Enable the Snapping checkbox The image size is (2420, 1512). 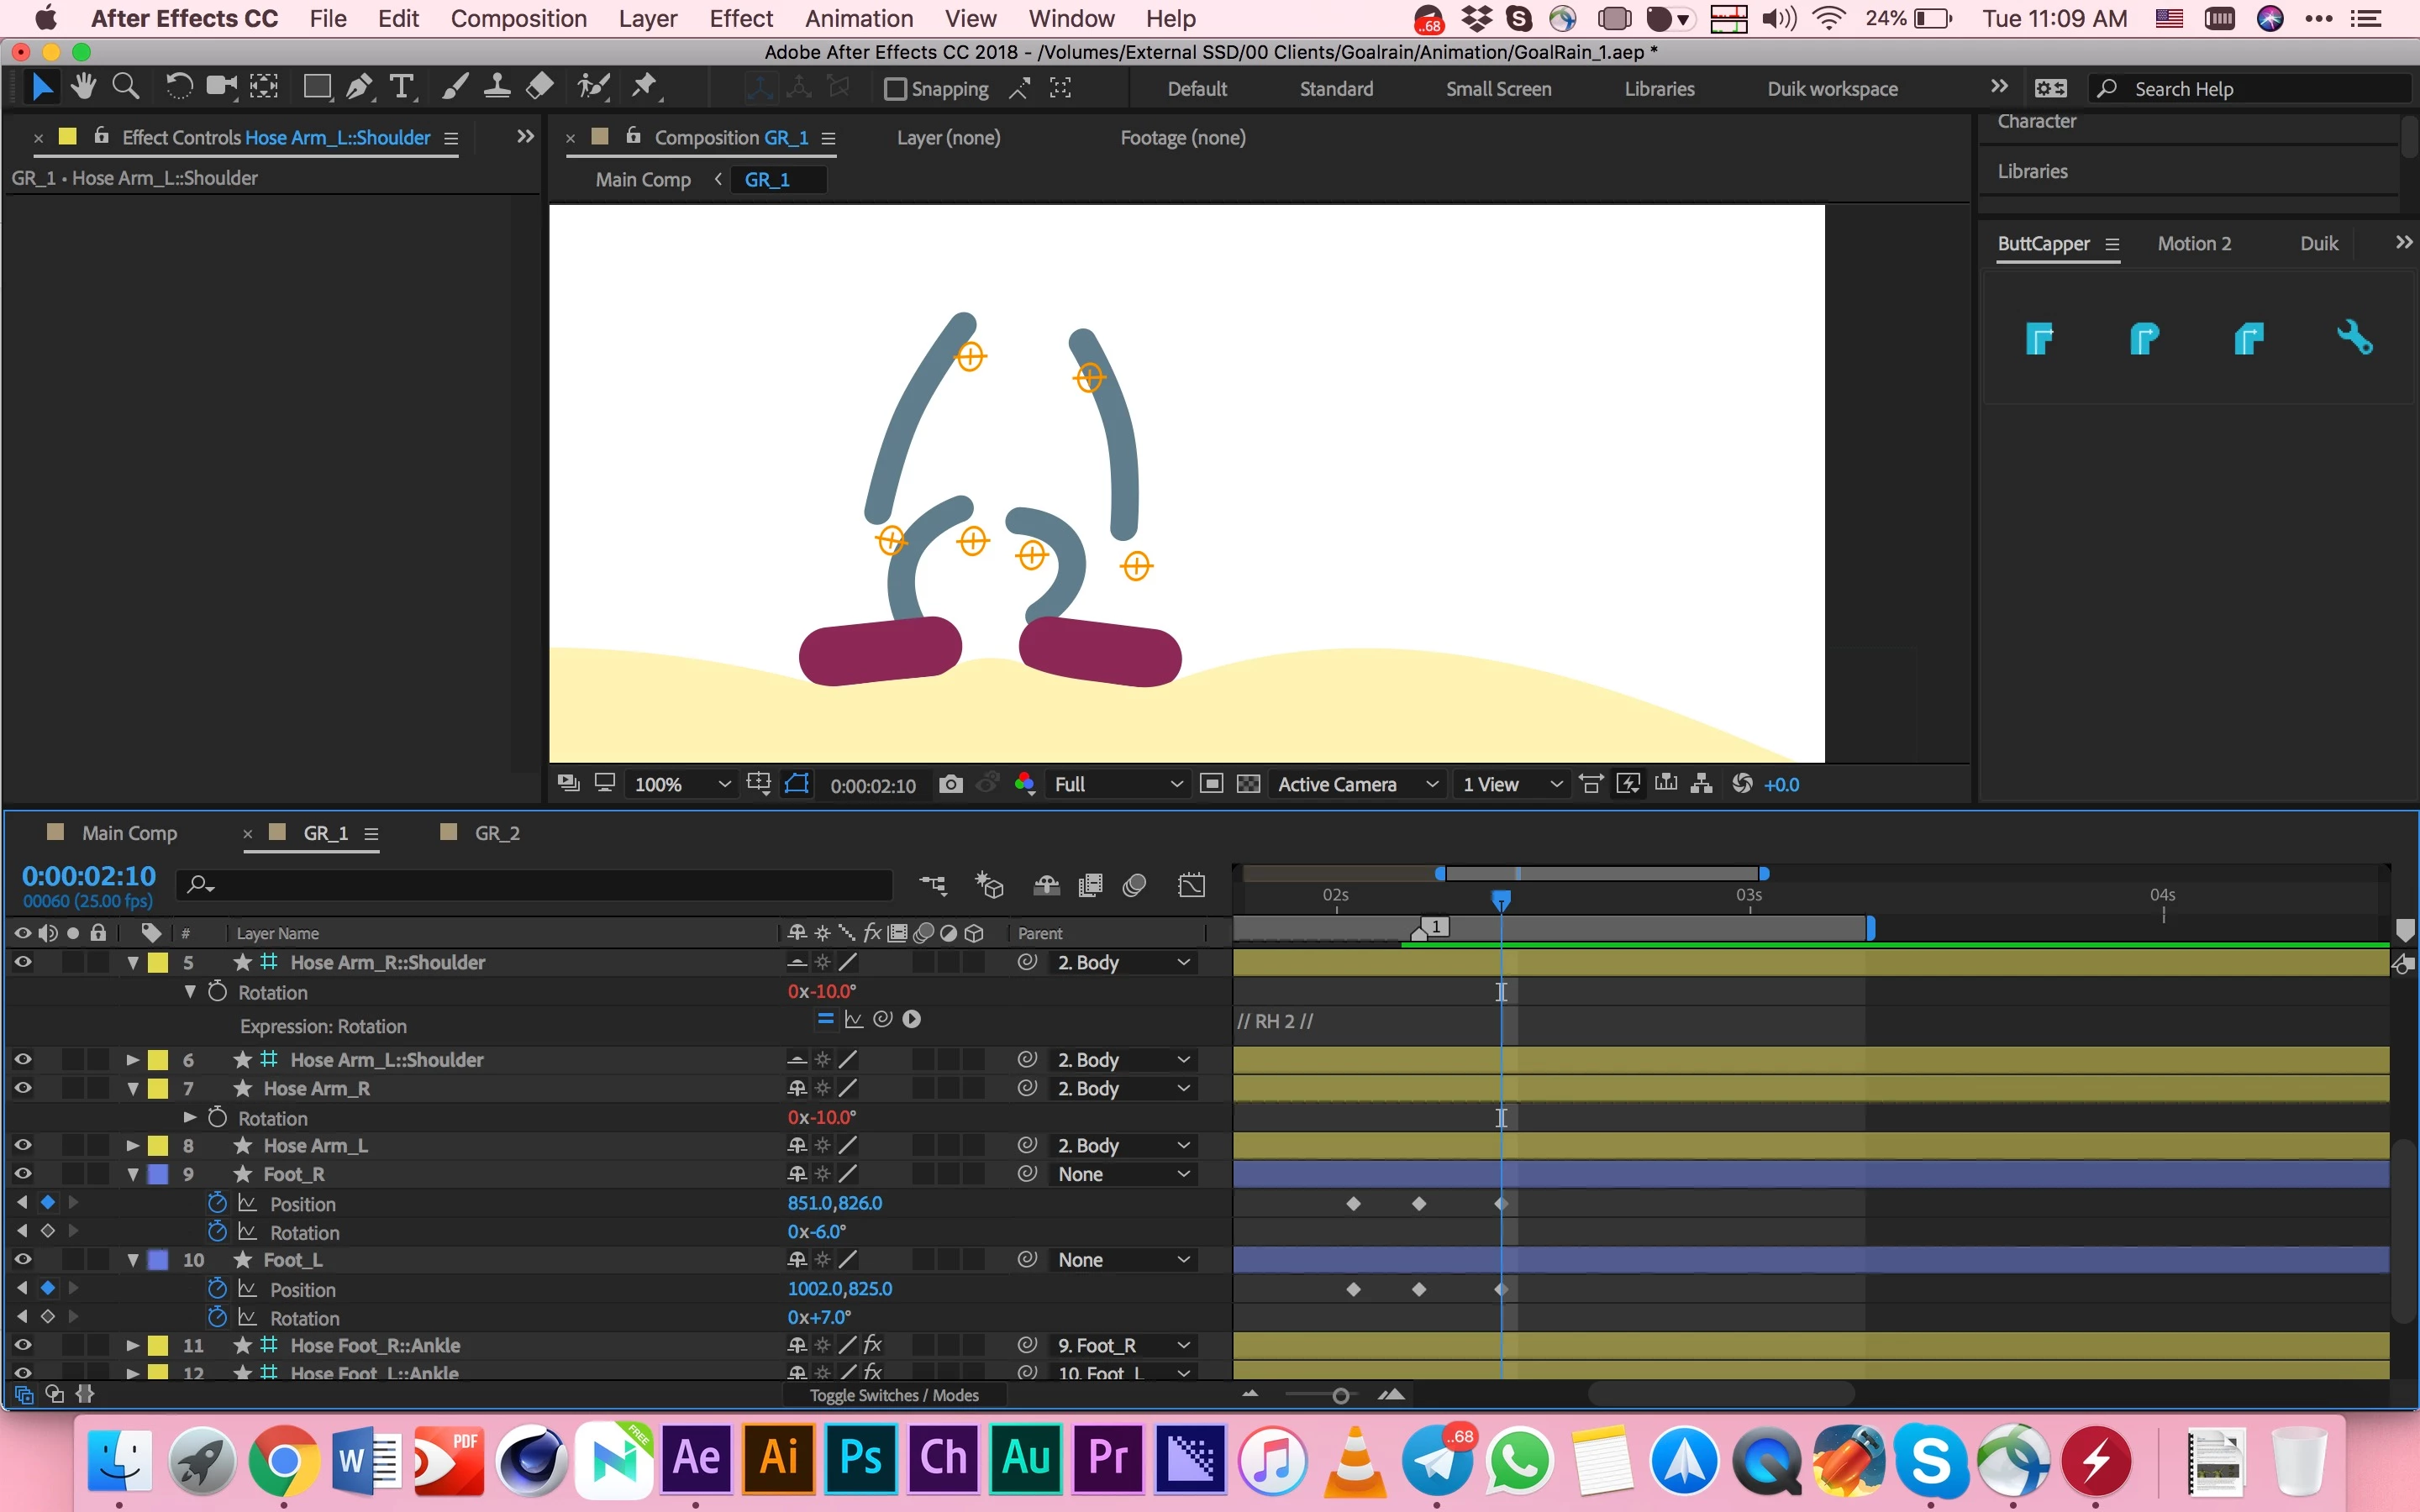(895, 89)
